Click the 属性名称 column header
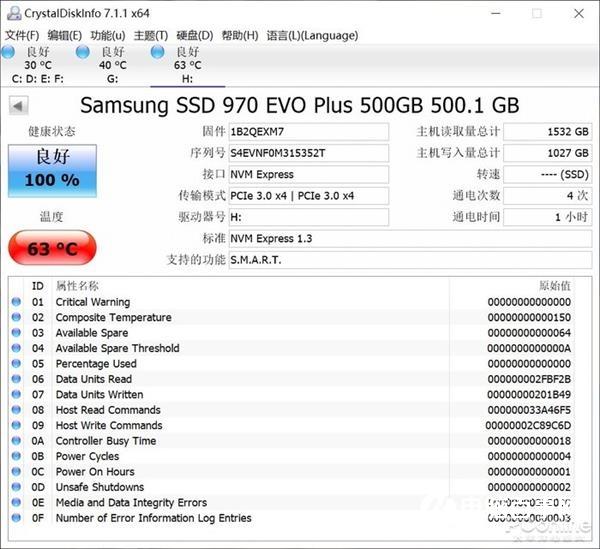 77,286
